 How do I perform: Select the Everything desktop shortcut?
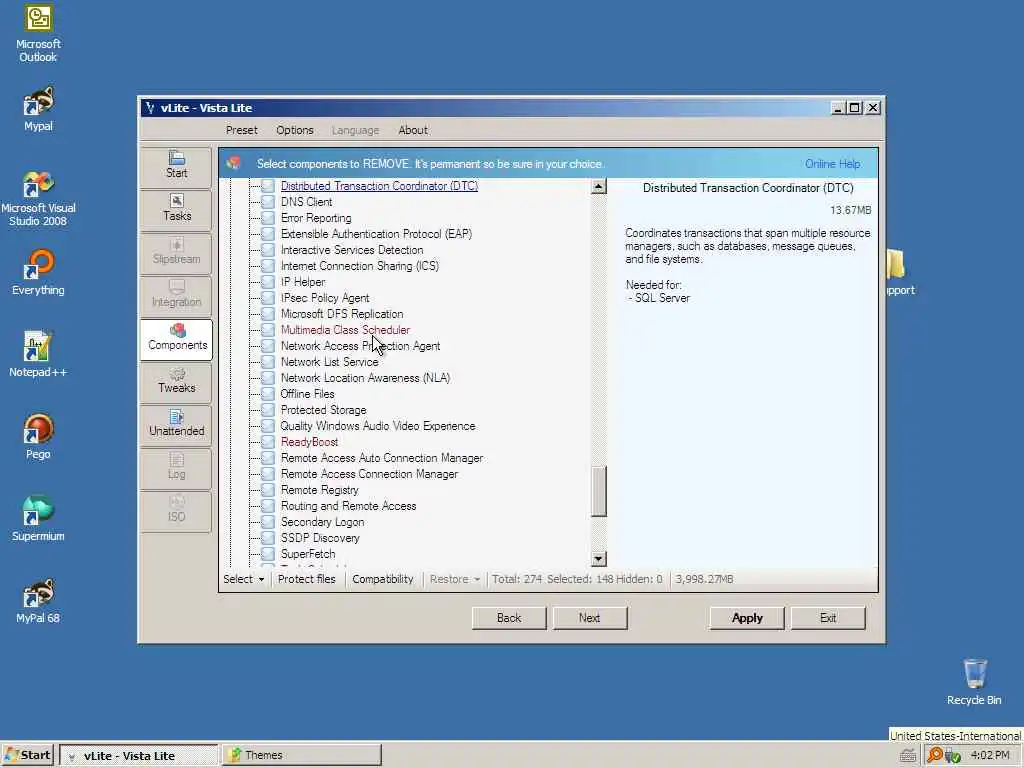pyautogui.click(x=38, y=273)
